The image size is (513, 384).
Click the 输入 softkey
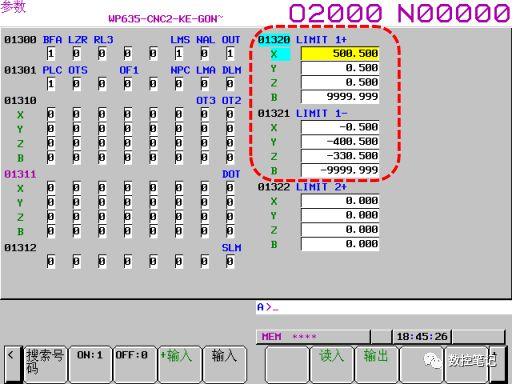tap(224, 364)
